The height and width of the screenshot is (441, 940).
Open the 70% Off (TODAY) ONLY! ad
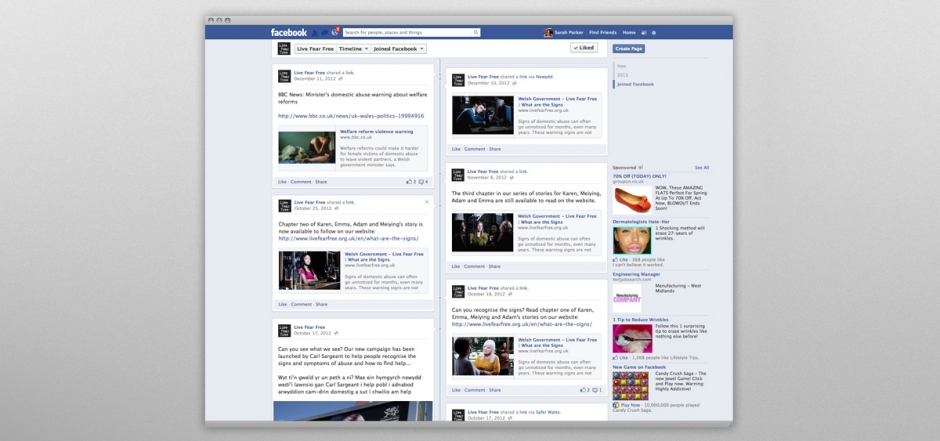(x=639, y=176)
